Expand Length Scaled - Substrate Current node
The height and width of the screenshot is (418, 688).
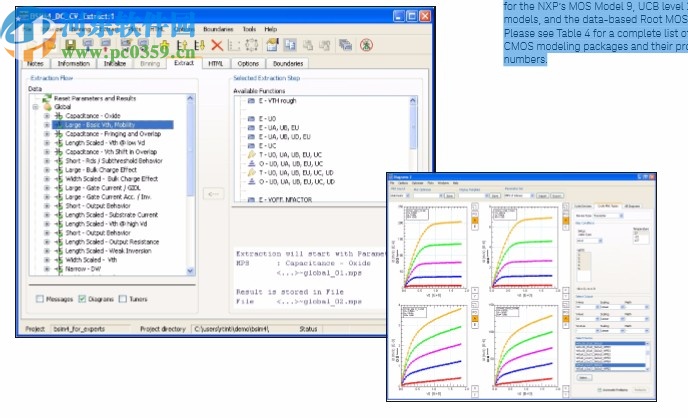tap(47, 215)
